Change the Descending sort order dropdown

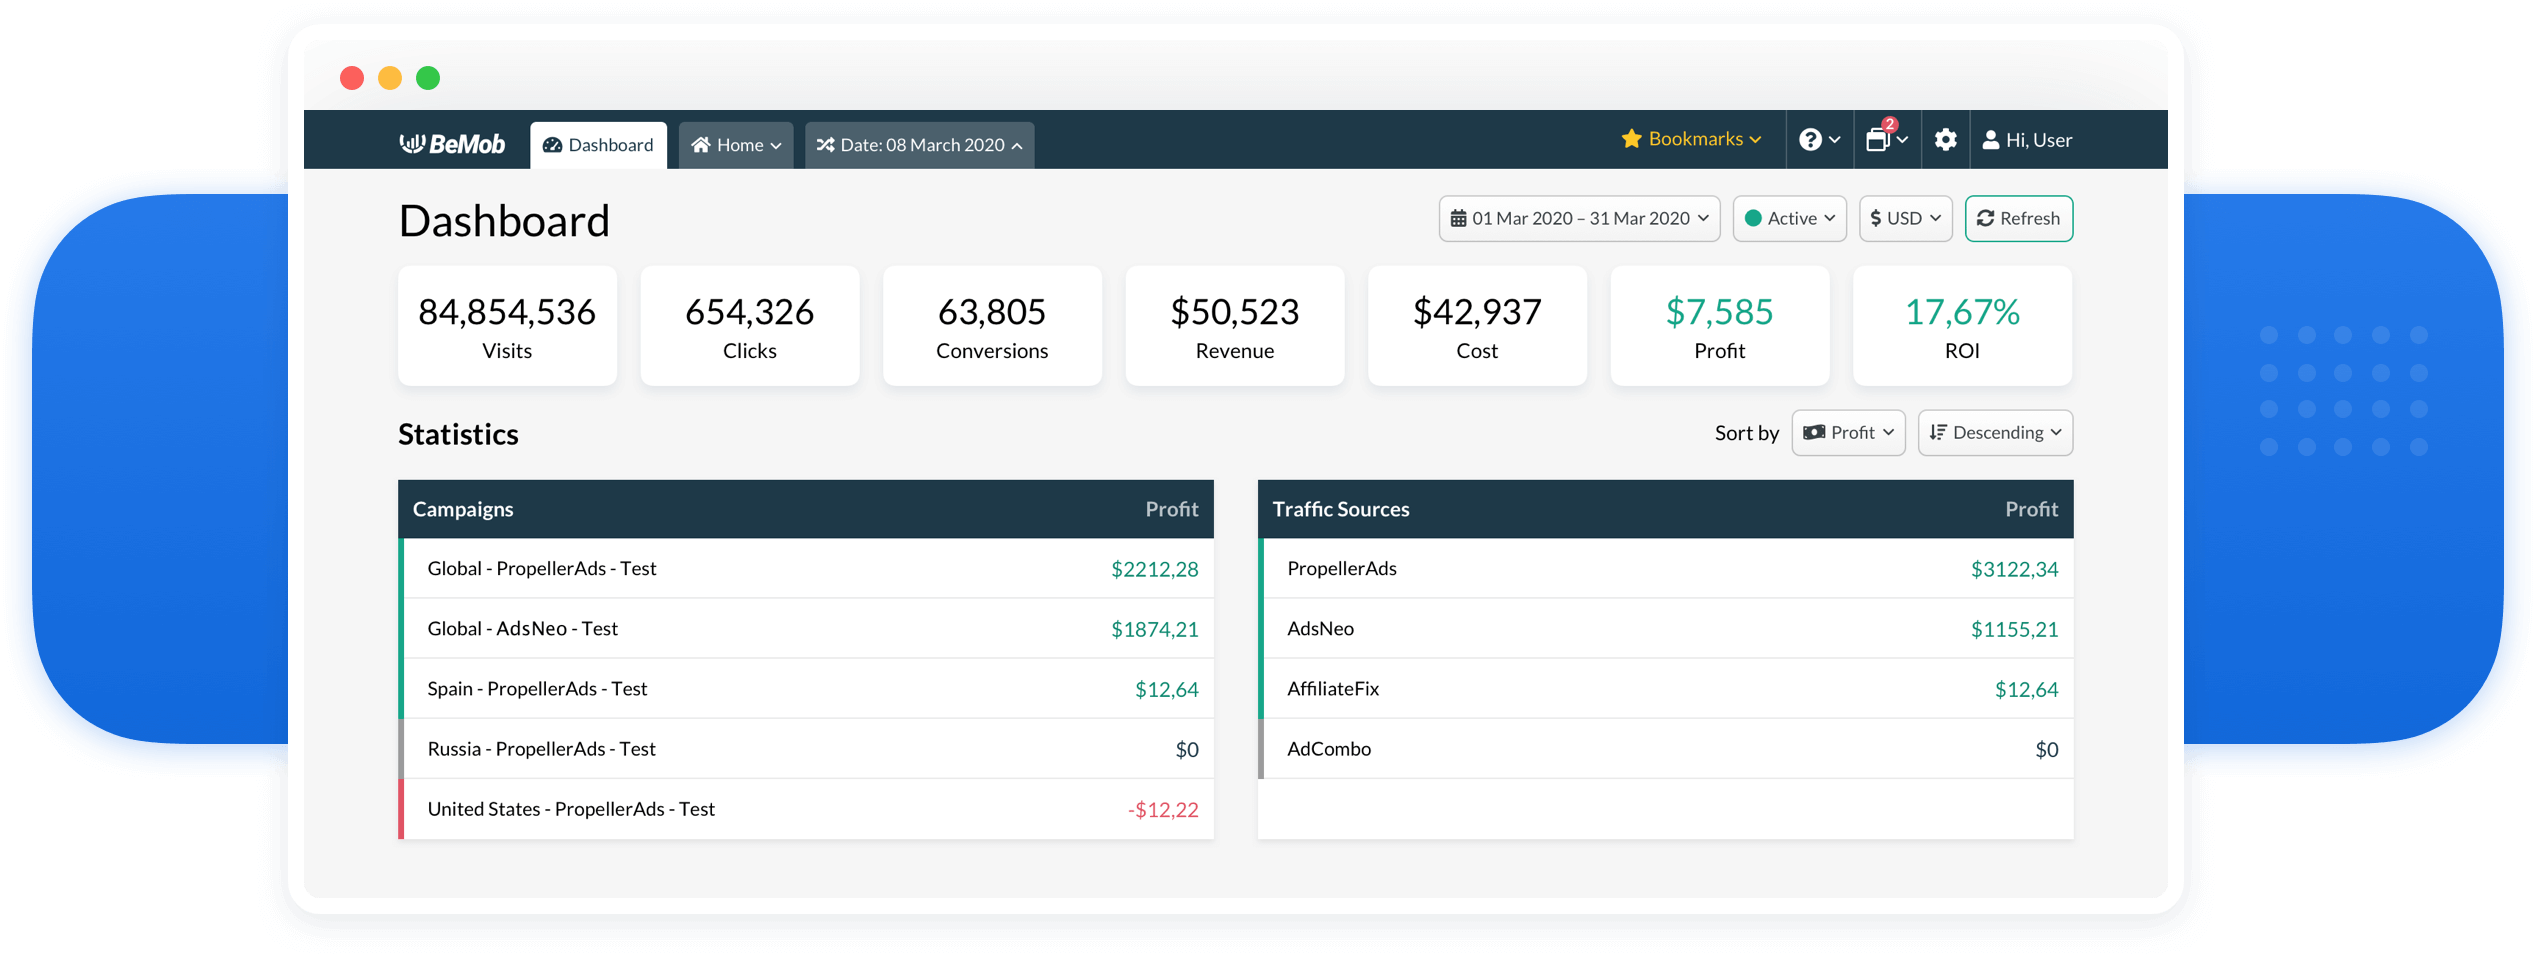1994,432
